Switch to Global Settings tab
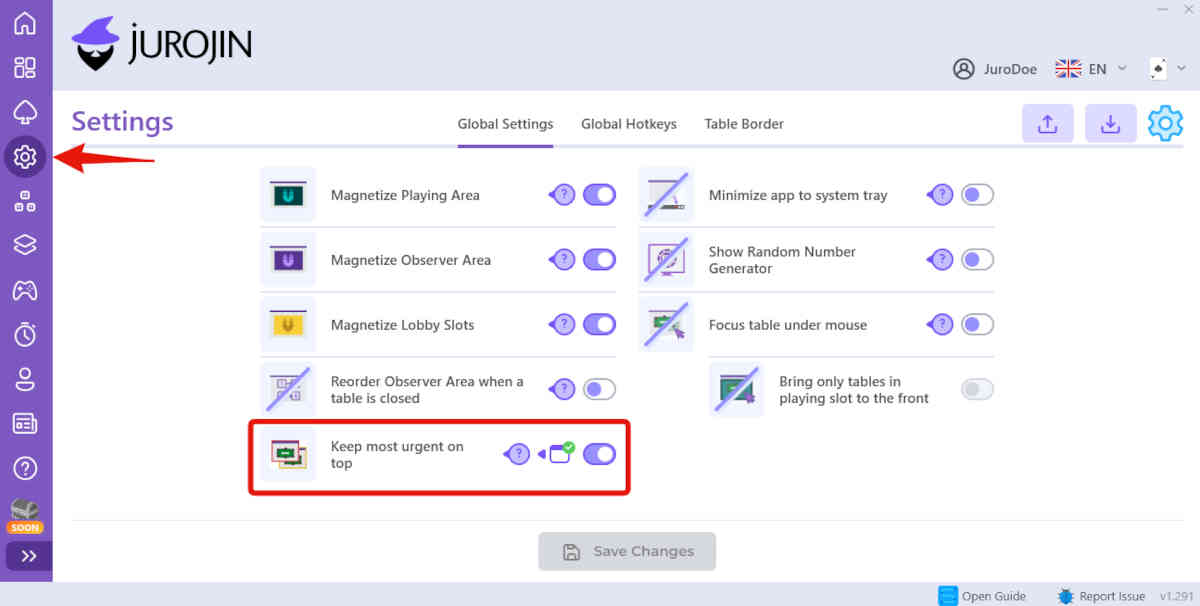 [505, 124]
